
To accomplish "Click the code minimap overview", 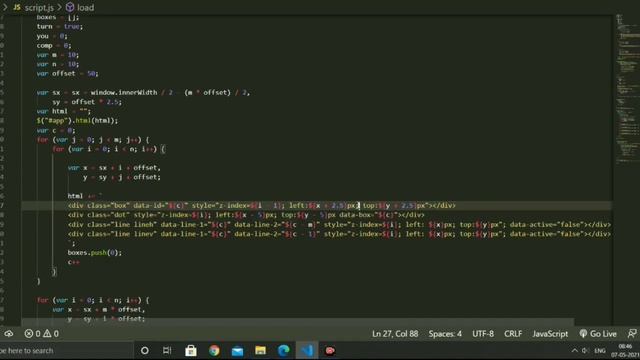I will click(x=627, y=88).
